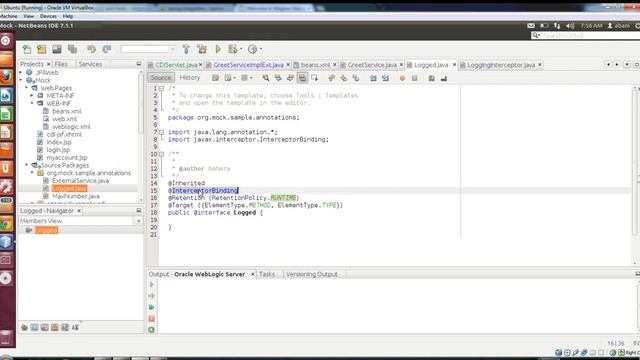
Task: Click the Redo icon in main toolbar
Action: point(107,49)
